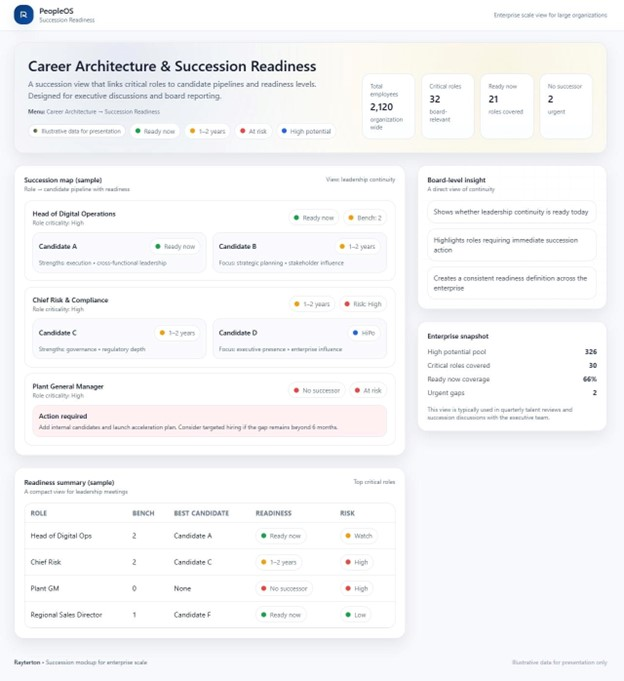Select the 'Ready now' legend chip in header
Viewport: 624px width, 681px height.
[x=155, y=131]
